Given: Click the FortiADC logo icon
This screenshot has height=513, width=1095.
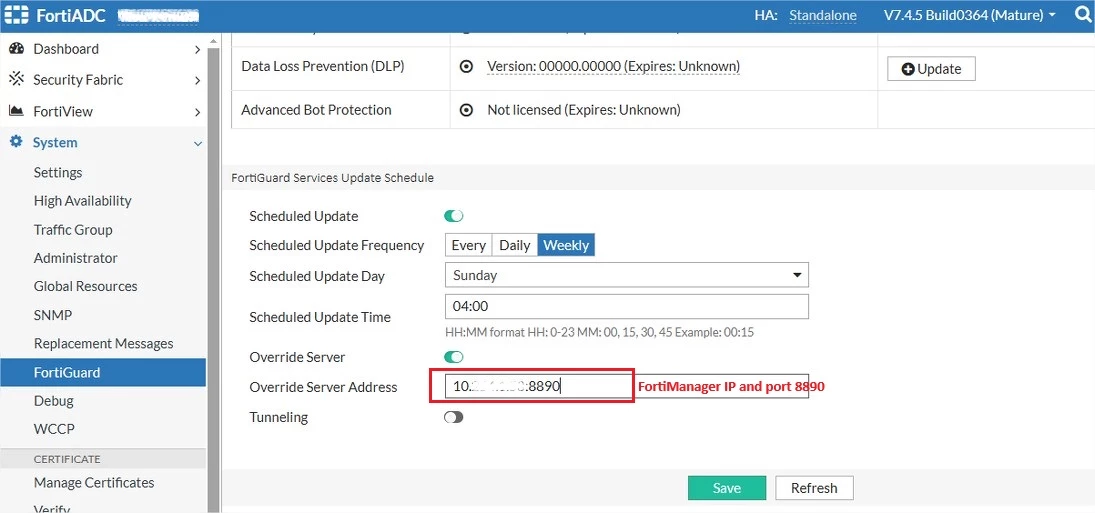Looking at the screenshot, I should tap(17, 15).
